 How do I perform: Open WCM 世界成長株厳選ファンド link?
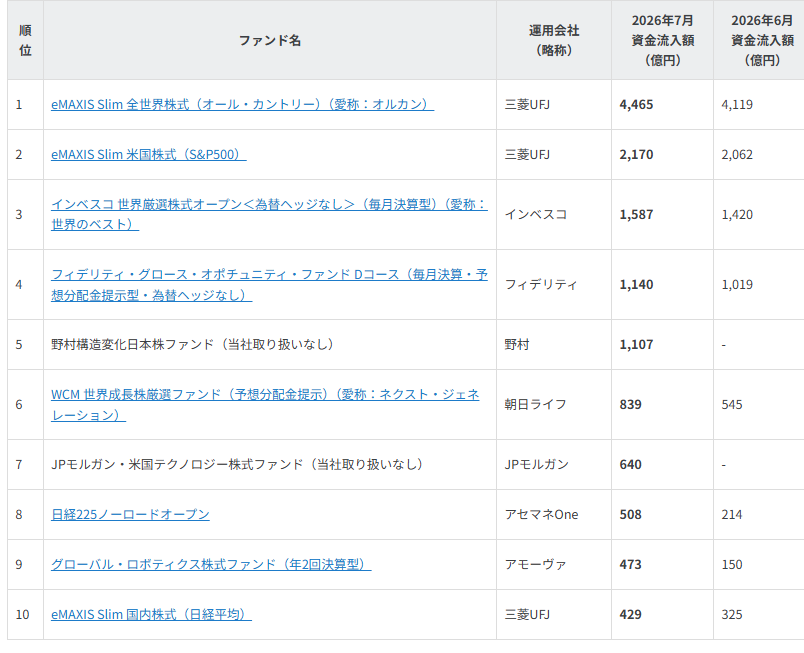coord(266,404)
